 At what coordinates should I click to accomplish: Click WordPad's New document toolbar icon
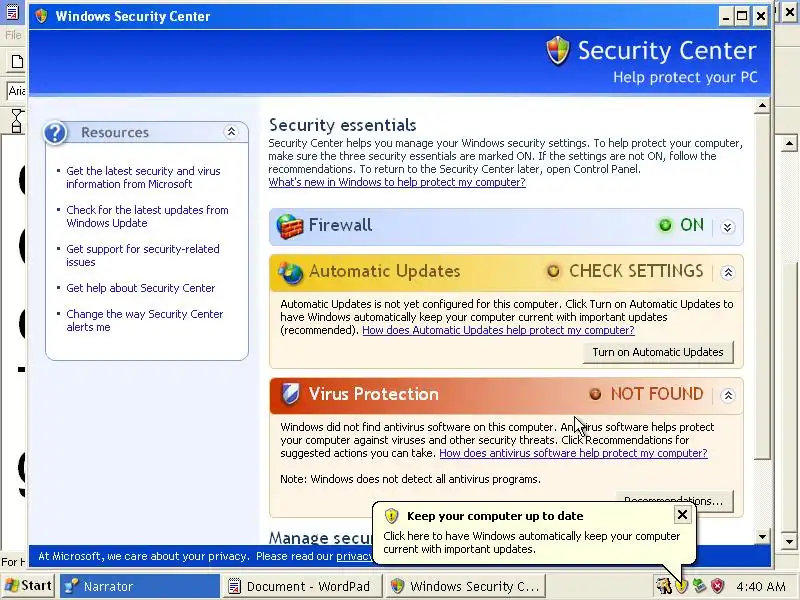[17, 62]
